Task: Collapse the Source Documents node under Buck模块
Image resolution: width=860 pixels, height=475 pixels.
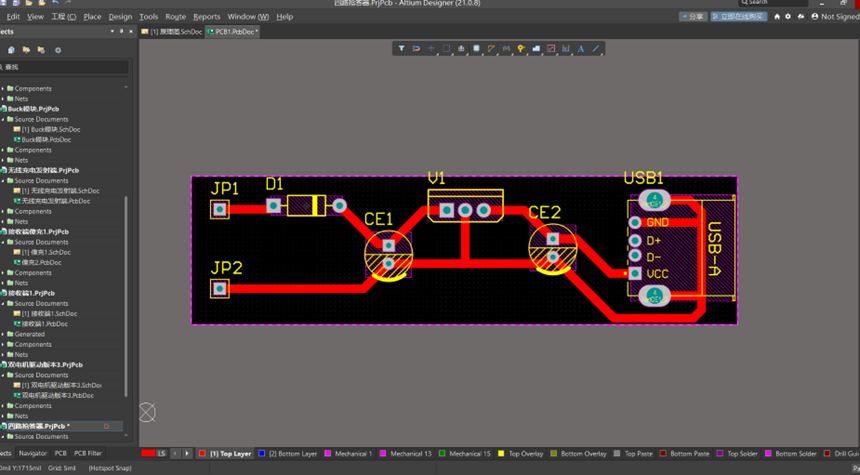Action: coord(4,120)
